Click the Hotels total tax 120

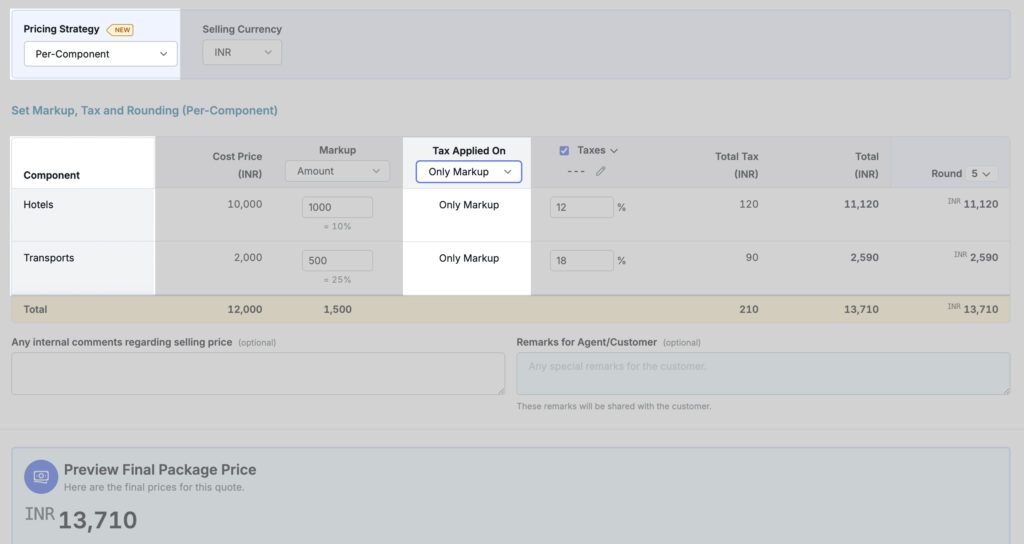coord(748,204)
